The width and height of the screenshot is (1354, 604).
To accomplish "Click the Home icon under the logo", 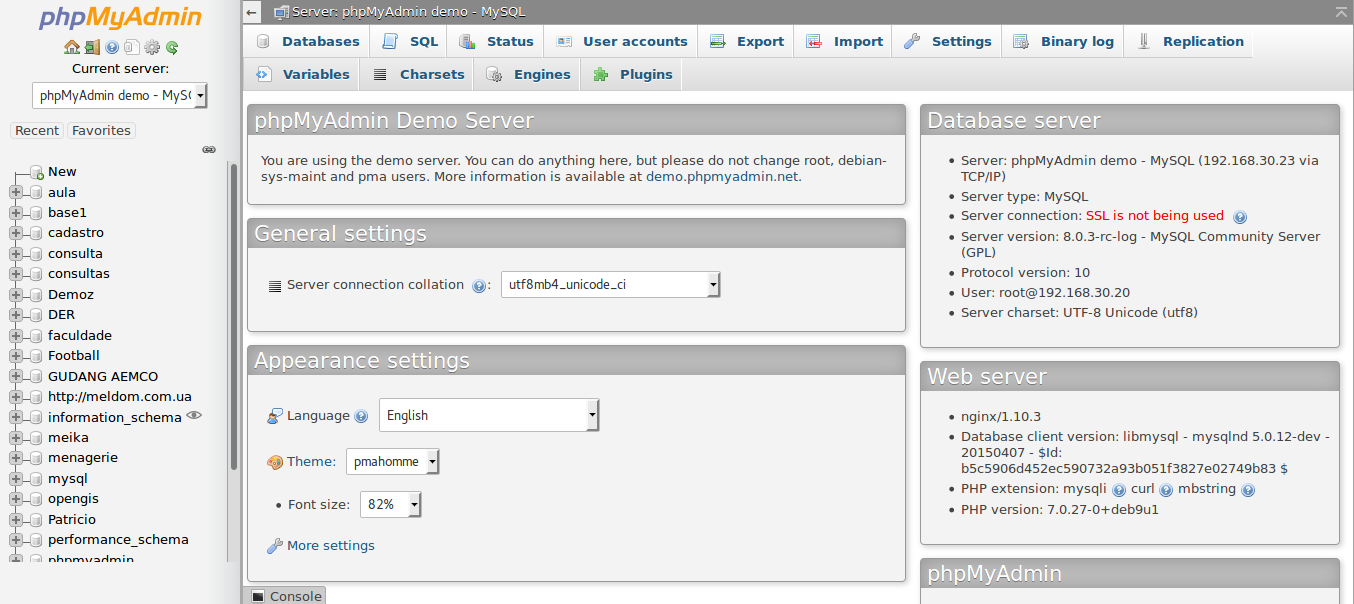I will tap(71, 47).
